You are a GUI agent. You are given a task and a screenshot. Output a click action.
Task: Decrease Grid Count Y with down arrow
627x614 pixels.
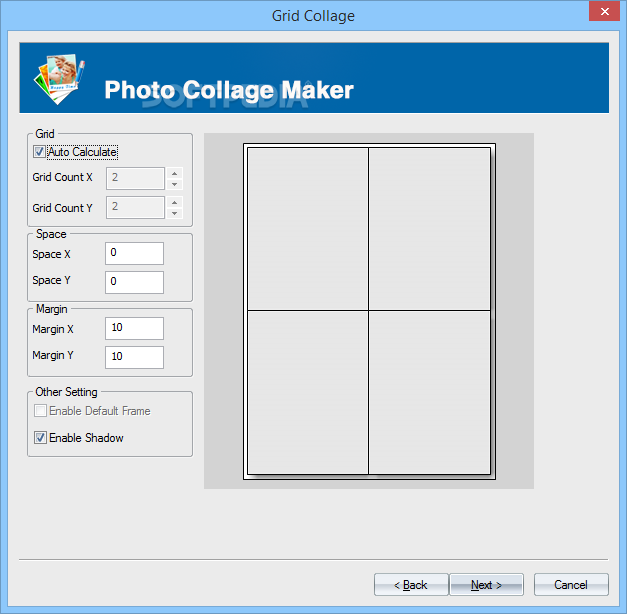click(175, 214)
